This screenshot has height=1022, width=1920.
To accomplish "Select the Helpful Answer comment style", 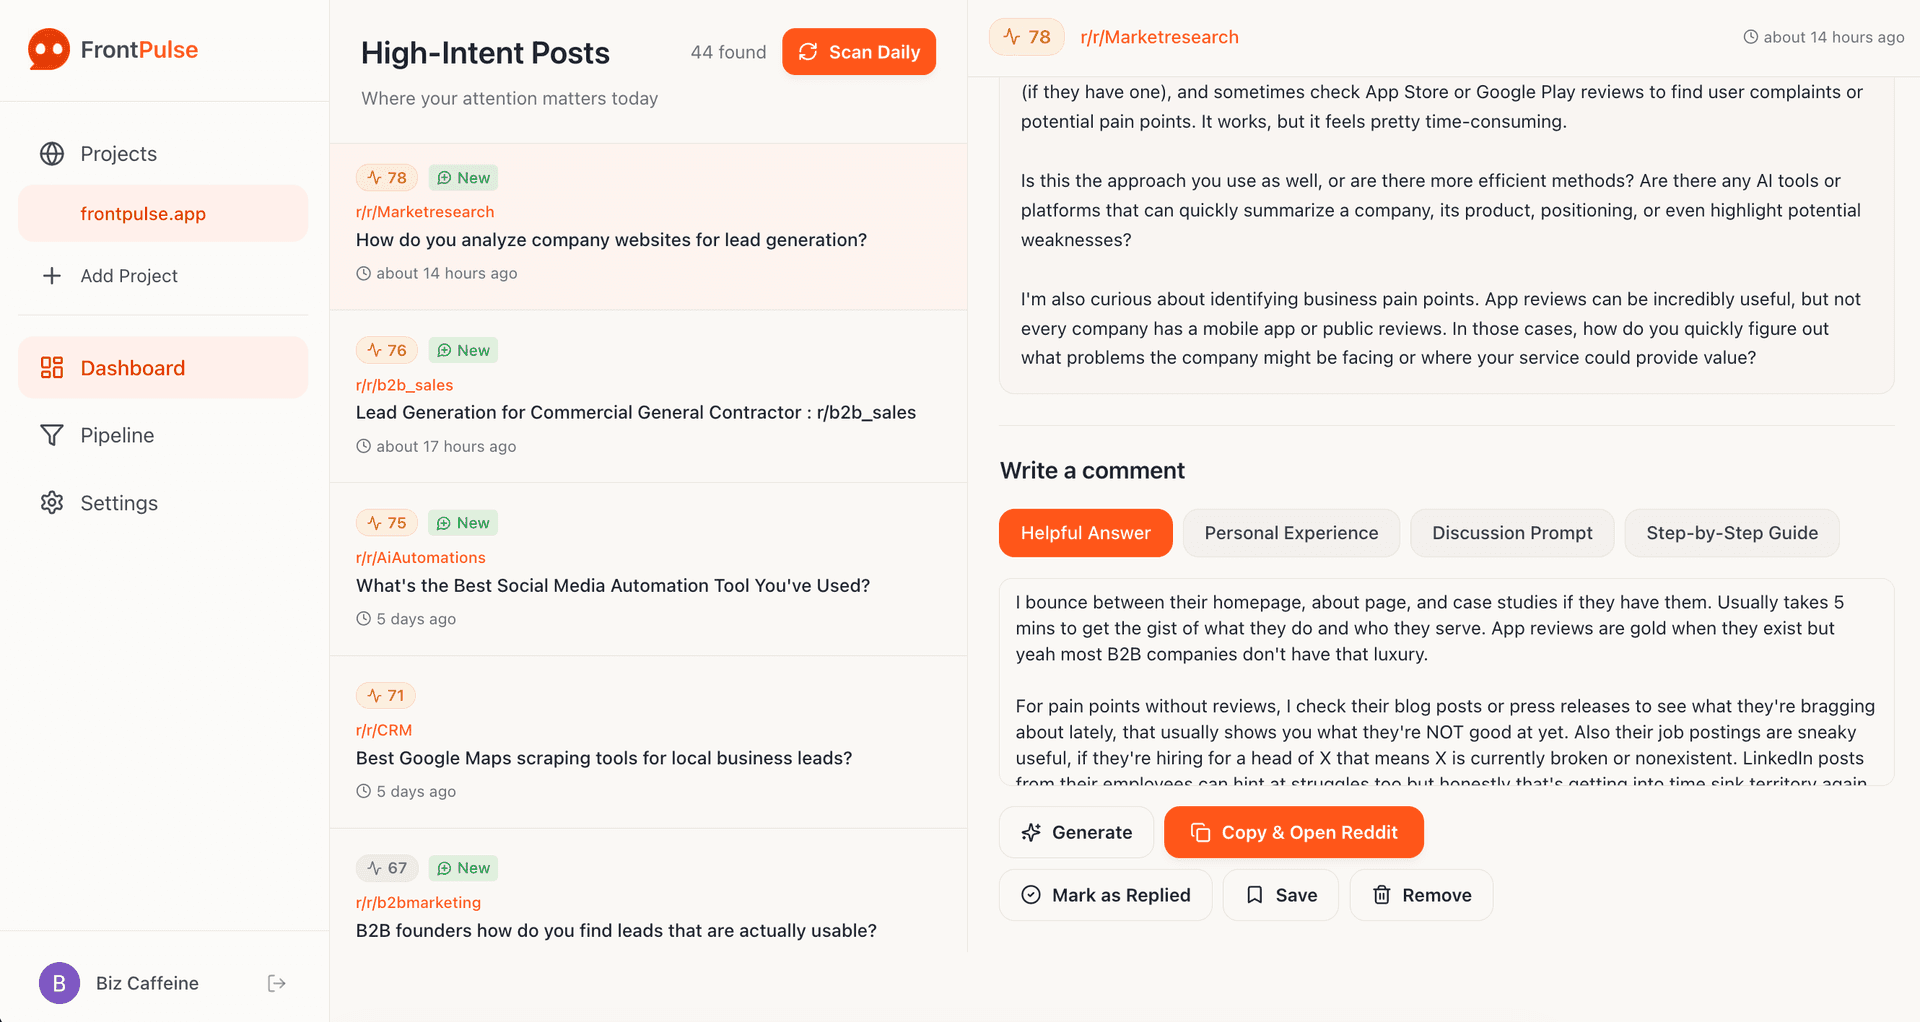I will (x=1086, y=533).
